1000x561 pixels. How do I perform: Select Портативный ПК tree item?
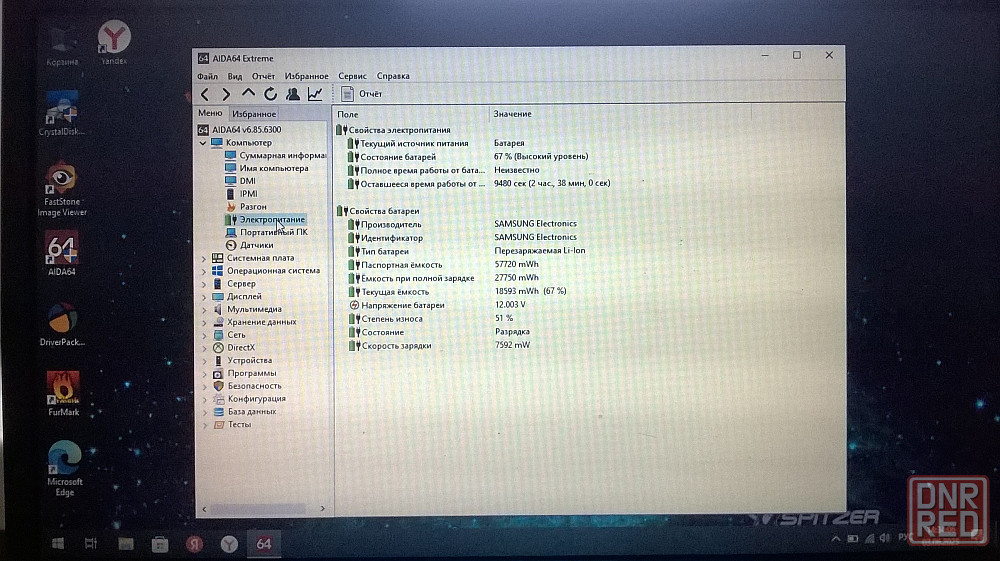coord(267,232)
